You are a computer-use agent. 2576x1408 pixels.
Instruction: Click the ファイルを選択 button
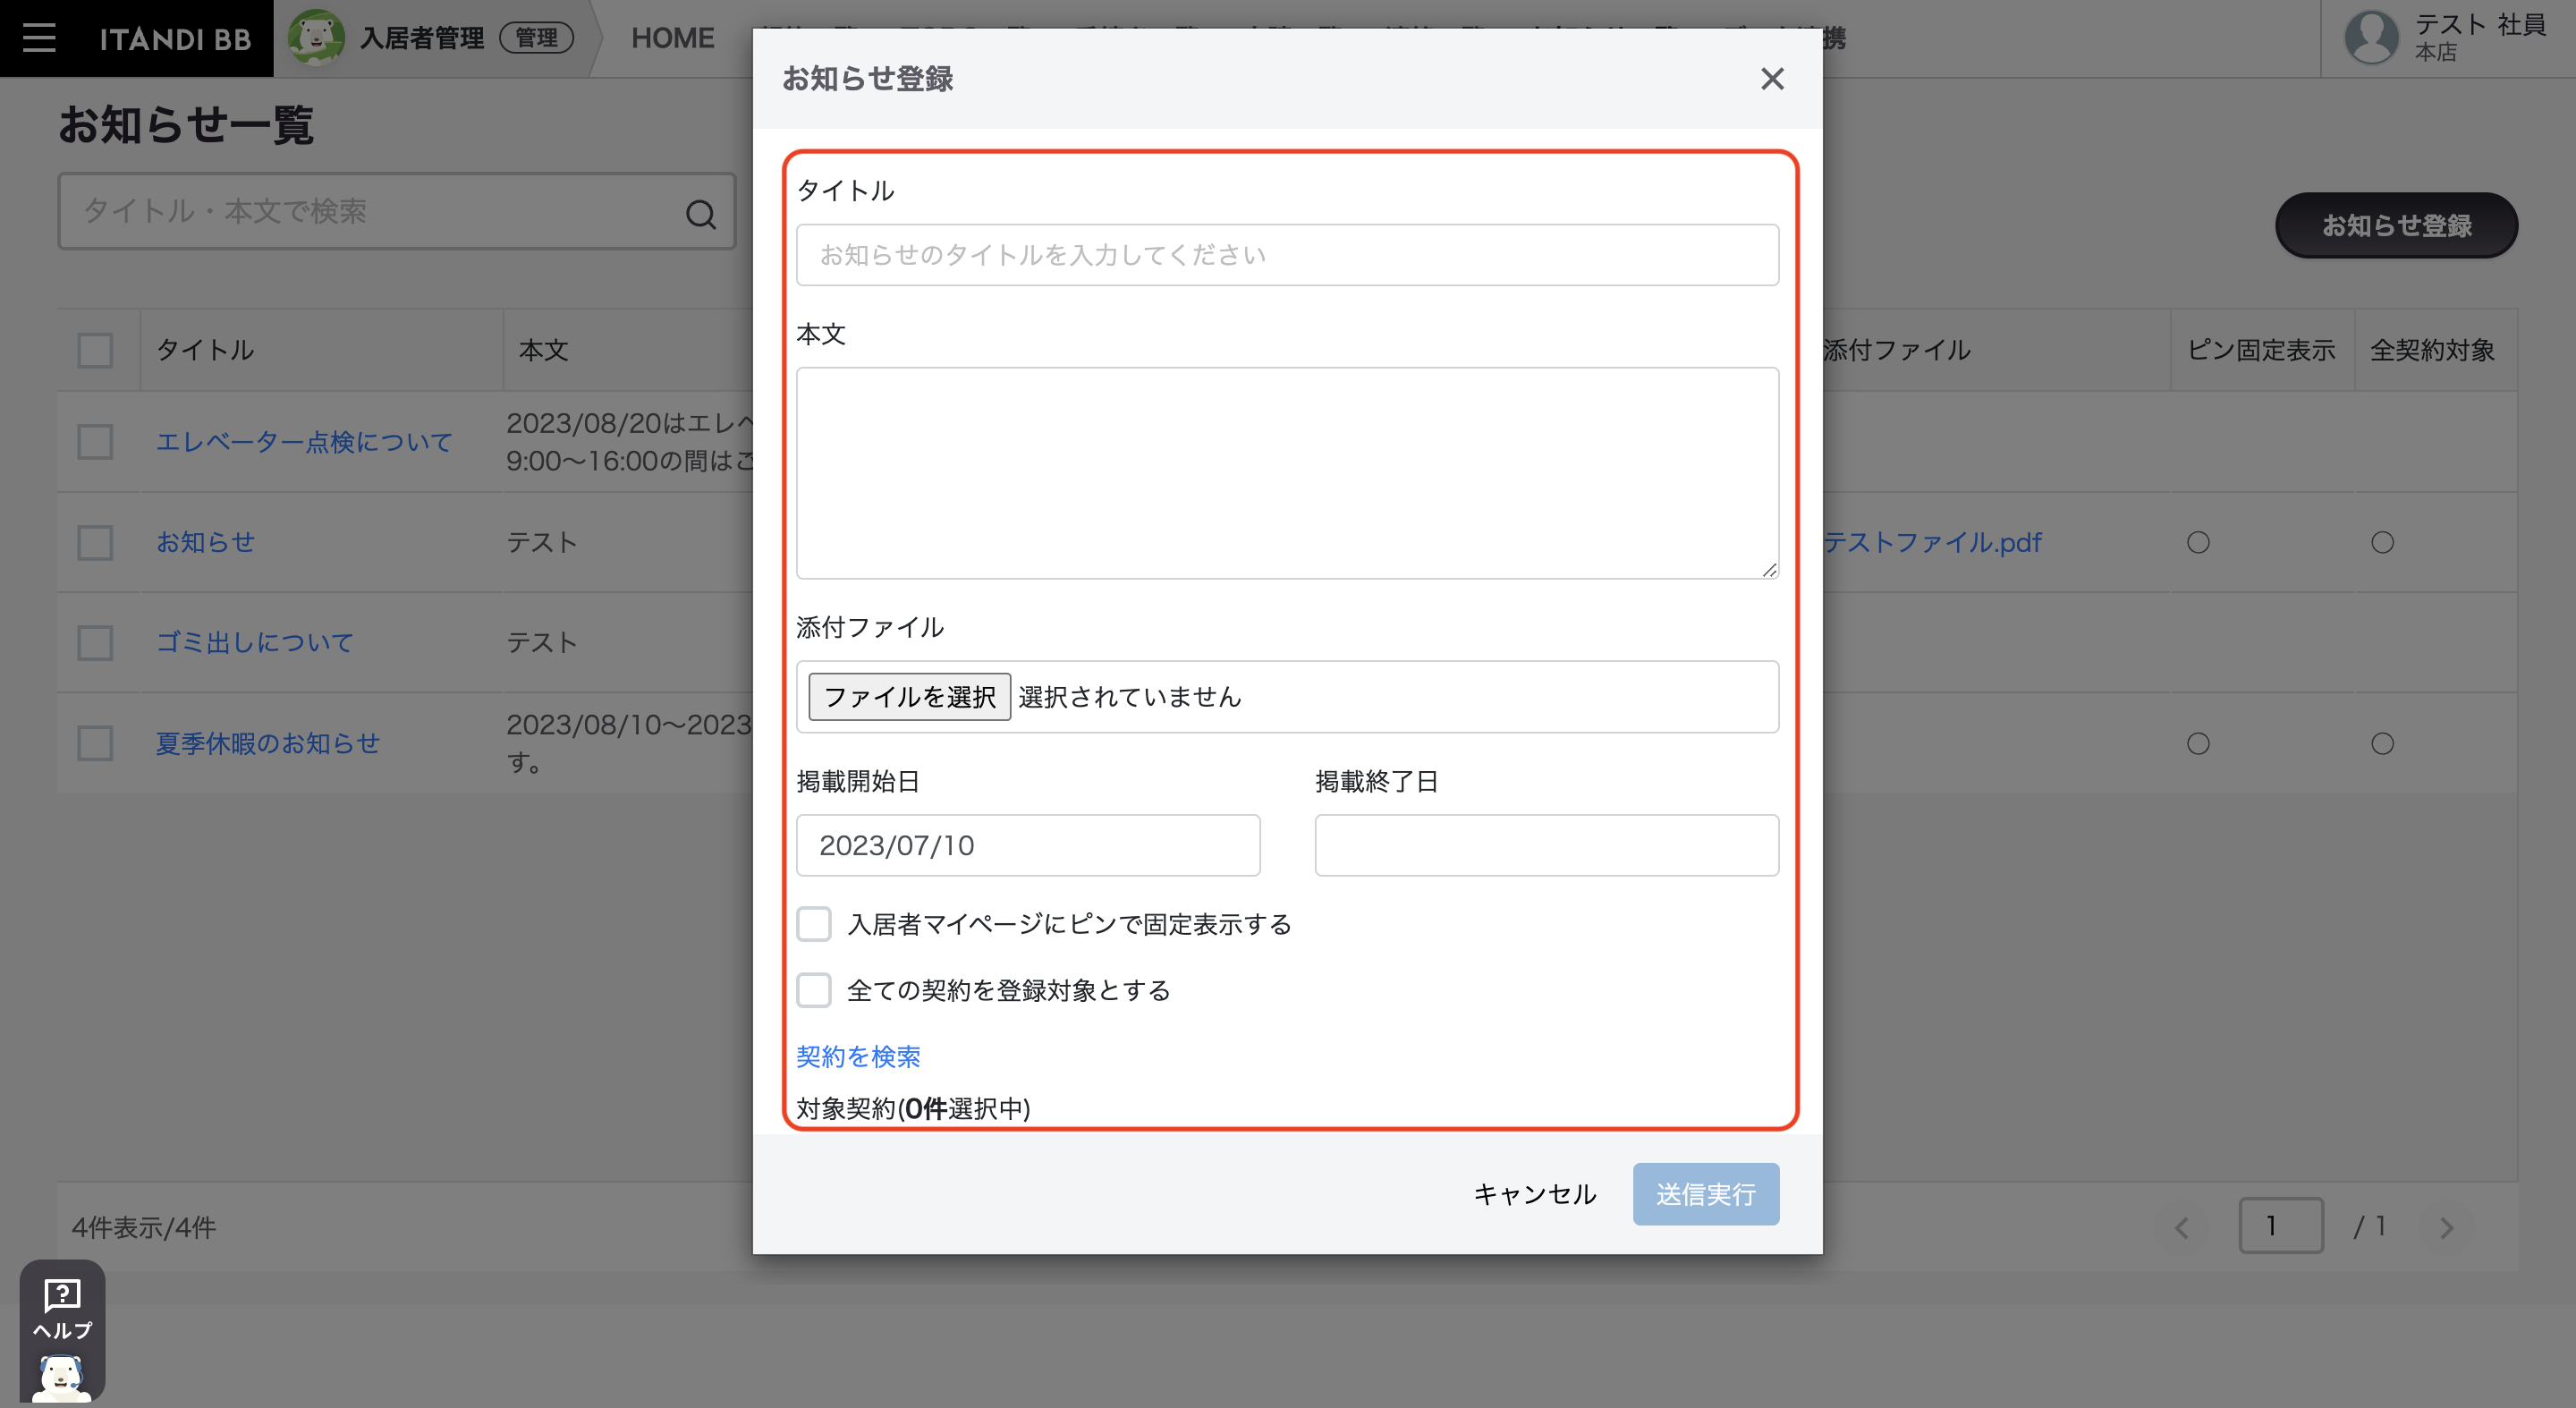point(909,697)
